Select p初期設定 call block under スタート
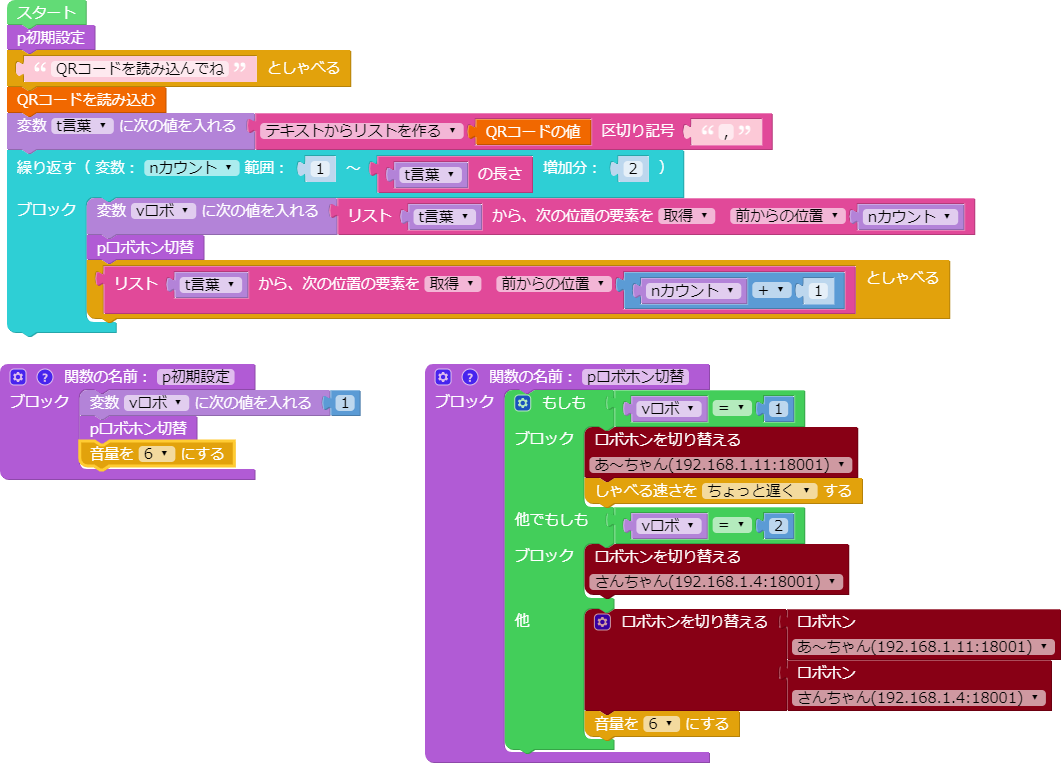1061x763 pixels. click(51, 37)
